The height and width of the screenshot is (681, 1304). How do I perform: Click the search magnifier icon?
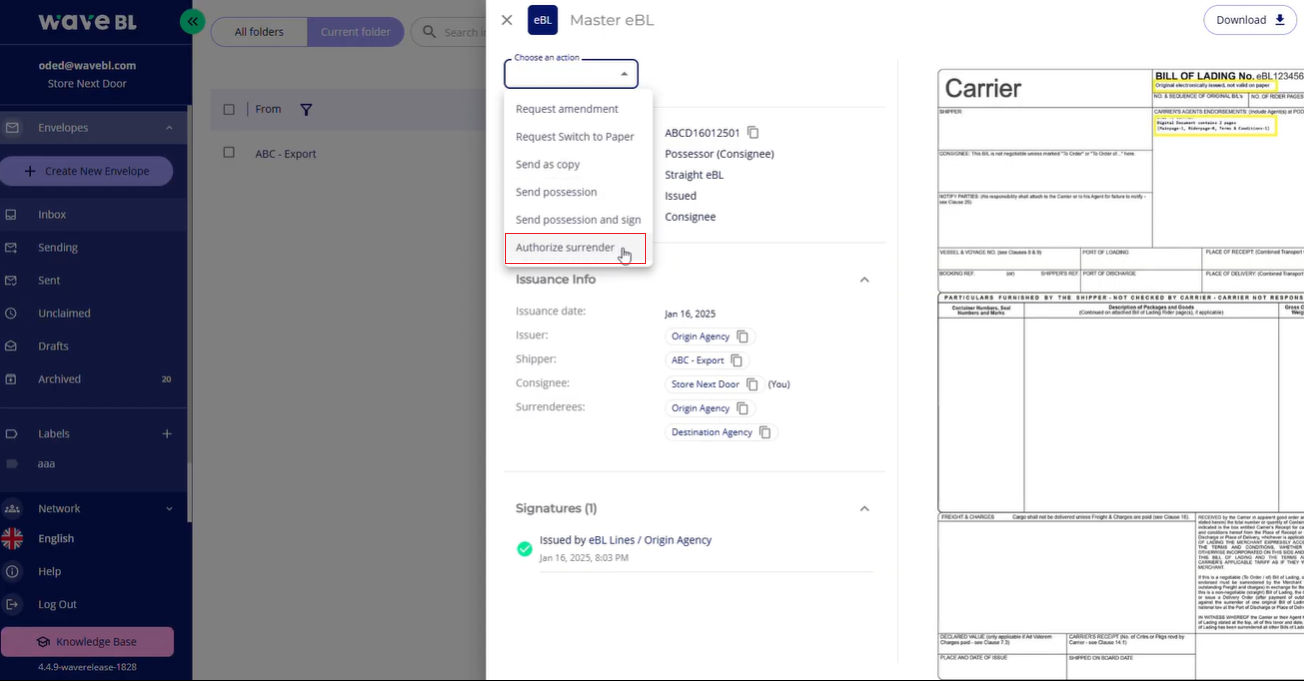[x=429, y=32]
